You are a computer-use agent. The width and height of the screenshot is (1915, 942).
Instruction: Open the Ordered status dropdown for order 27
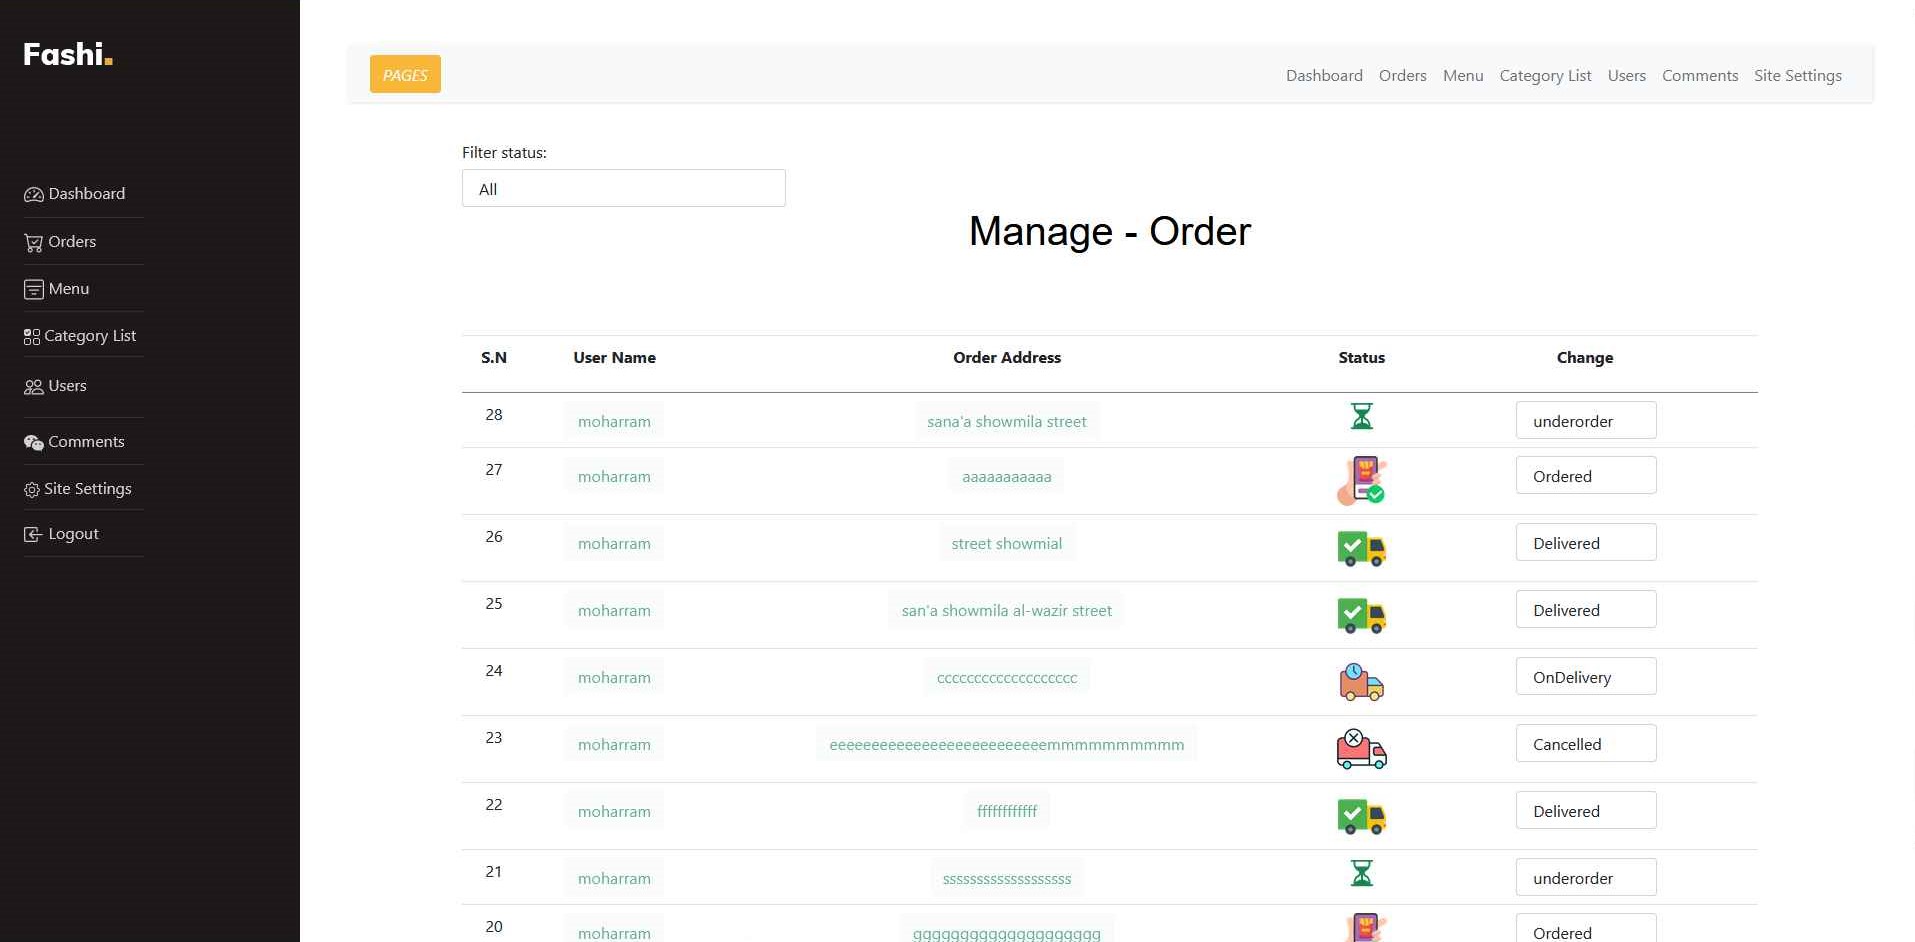tap(1585, 476)
